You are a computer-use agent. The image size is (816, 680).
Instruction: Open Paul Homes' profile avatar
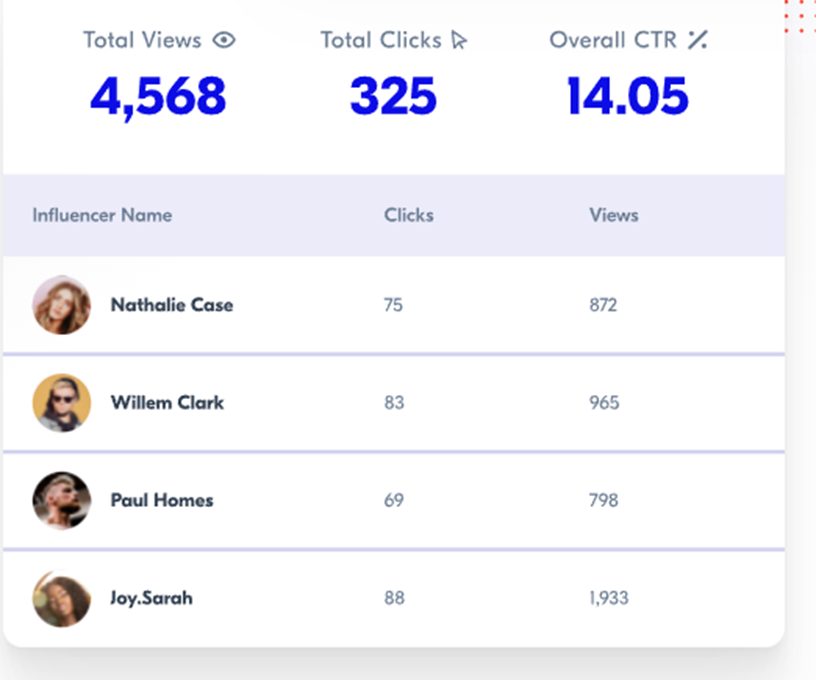(x=61, y=501)
